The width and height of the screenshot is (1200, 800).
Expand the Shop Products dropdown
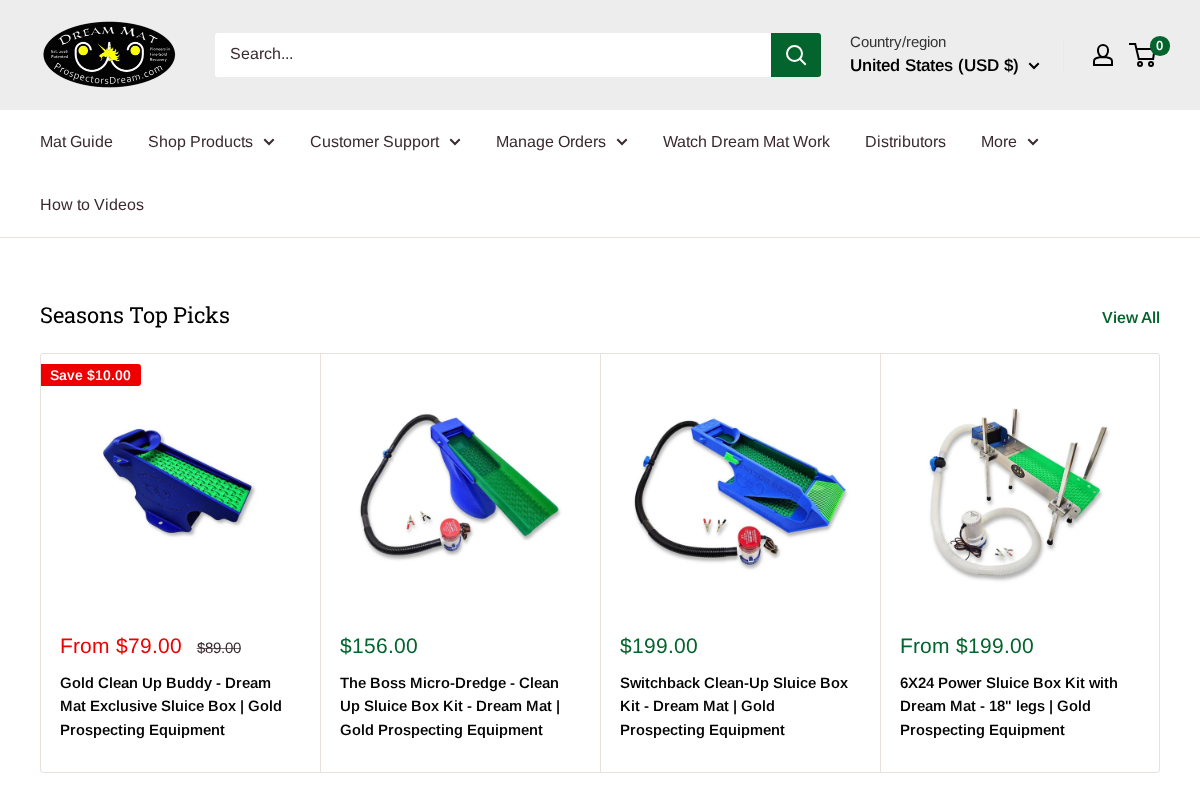click(x=210, y=141)
